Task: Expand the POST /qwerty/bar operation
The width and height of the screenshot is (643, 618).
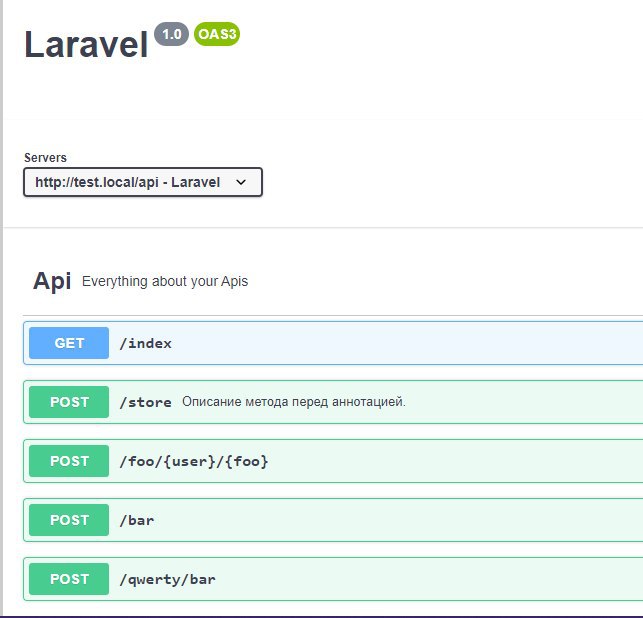Action: (x=333, y=579)
